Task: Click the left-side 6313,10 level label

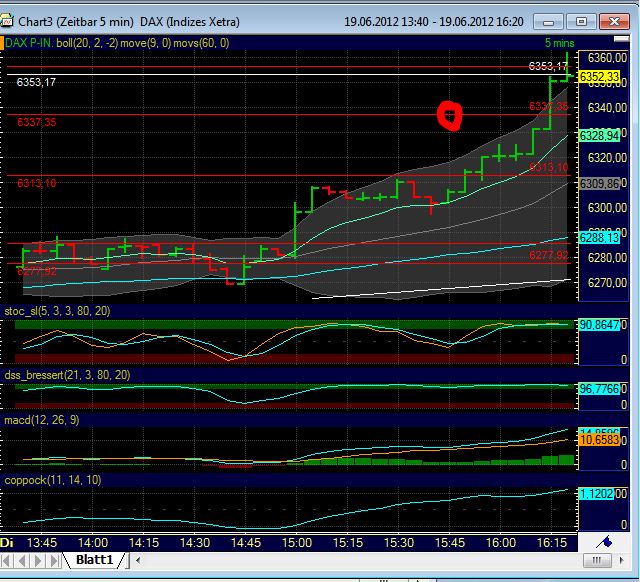Action: point(37,183)
